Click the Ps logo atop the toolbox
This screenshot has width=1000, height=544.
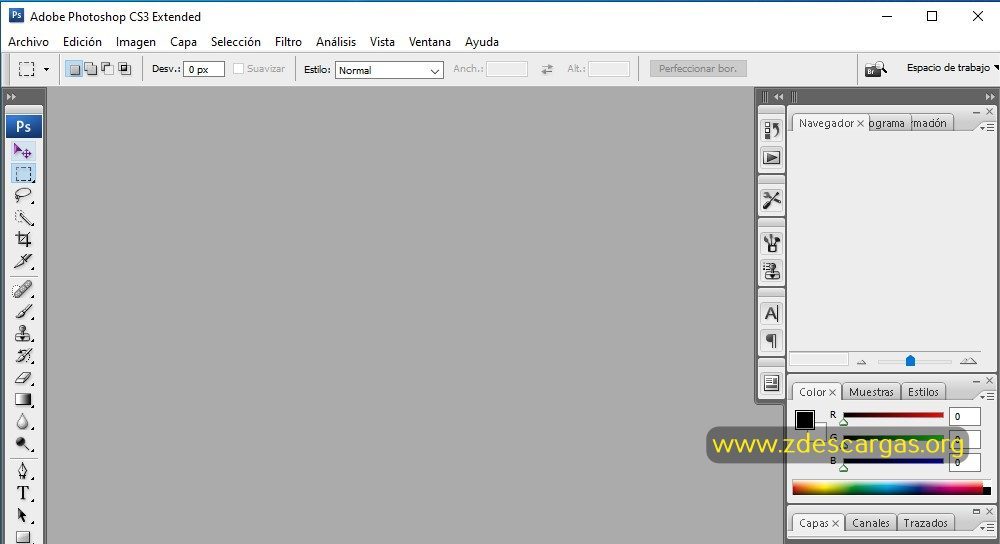24,126
